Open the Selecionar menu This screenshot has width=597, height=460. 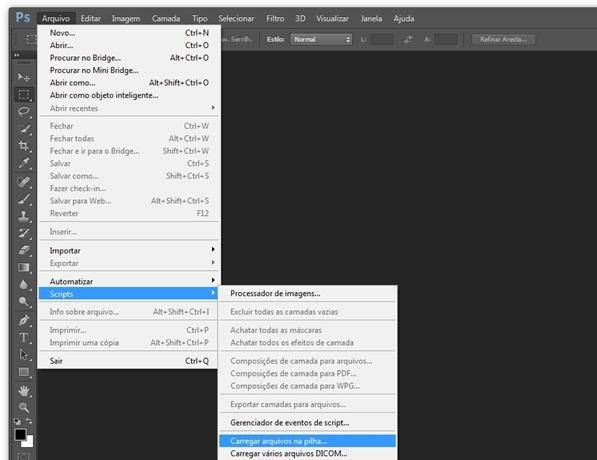(236, 18)
